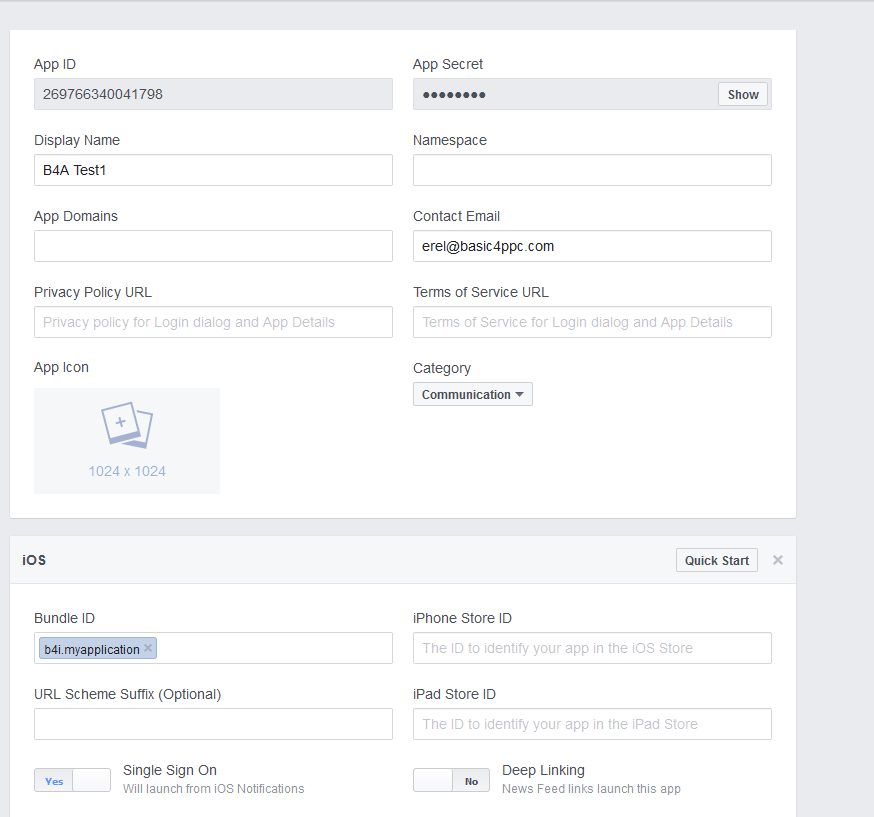Select the read-only App ID field
This screenshot has height=817, width=874.
213,94
